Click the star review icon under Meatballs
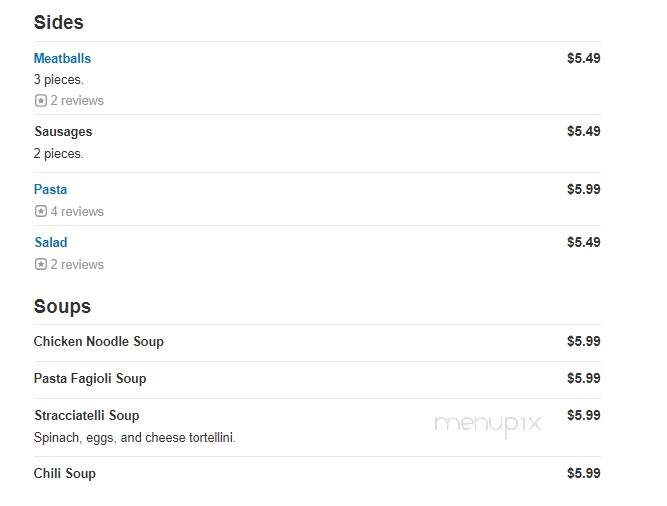 tap(41, 101)
